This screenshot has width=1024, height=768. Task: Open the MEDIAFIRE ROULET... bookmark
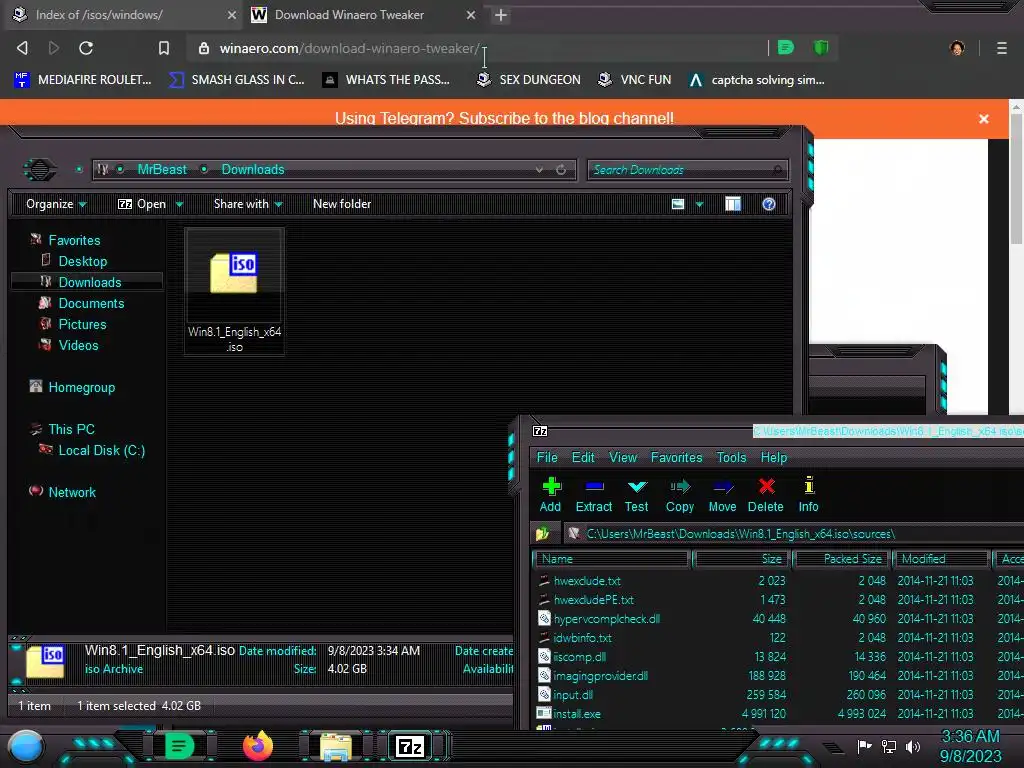click(83, 80)
